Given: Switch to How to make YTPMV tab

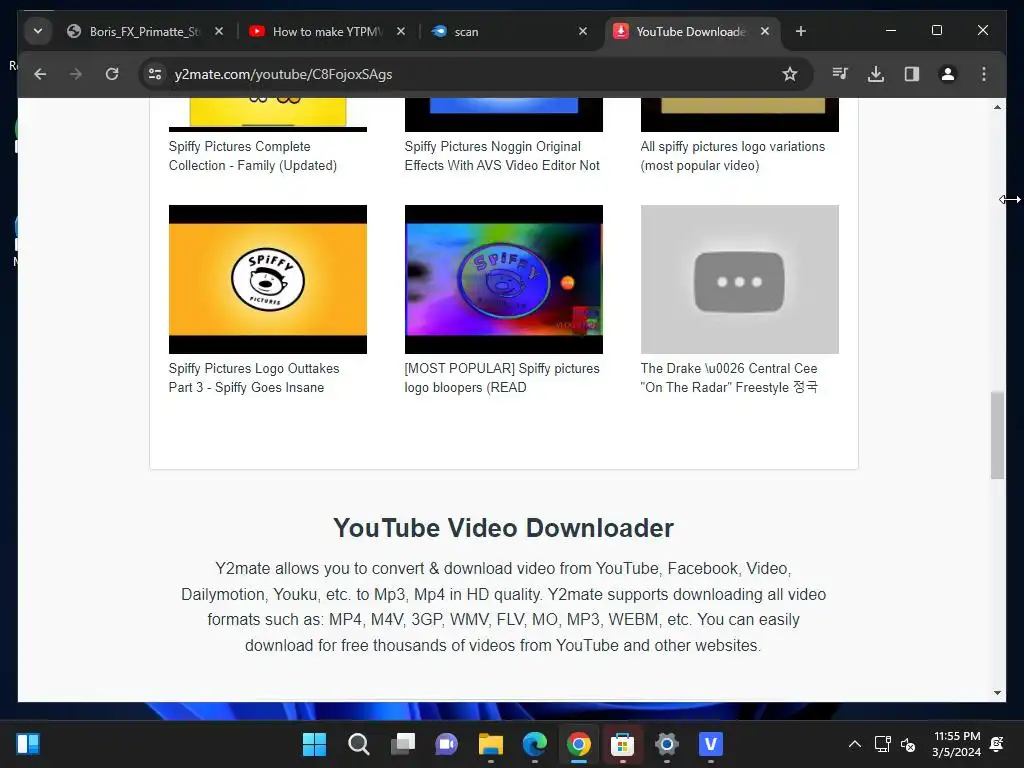Looking at the screenshot, I should (x=327, y=31).
